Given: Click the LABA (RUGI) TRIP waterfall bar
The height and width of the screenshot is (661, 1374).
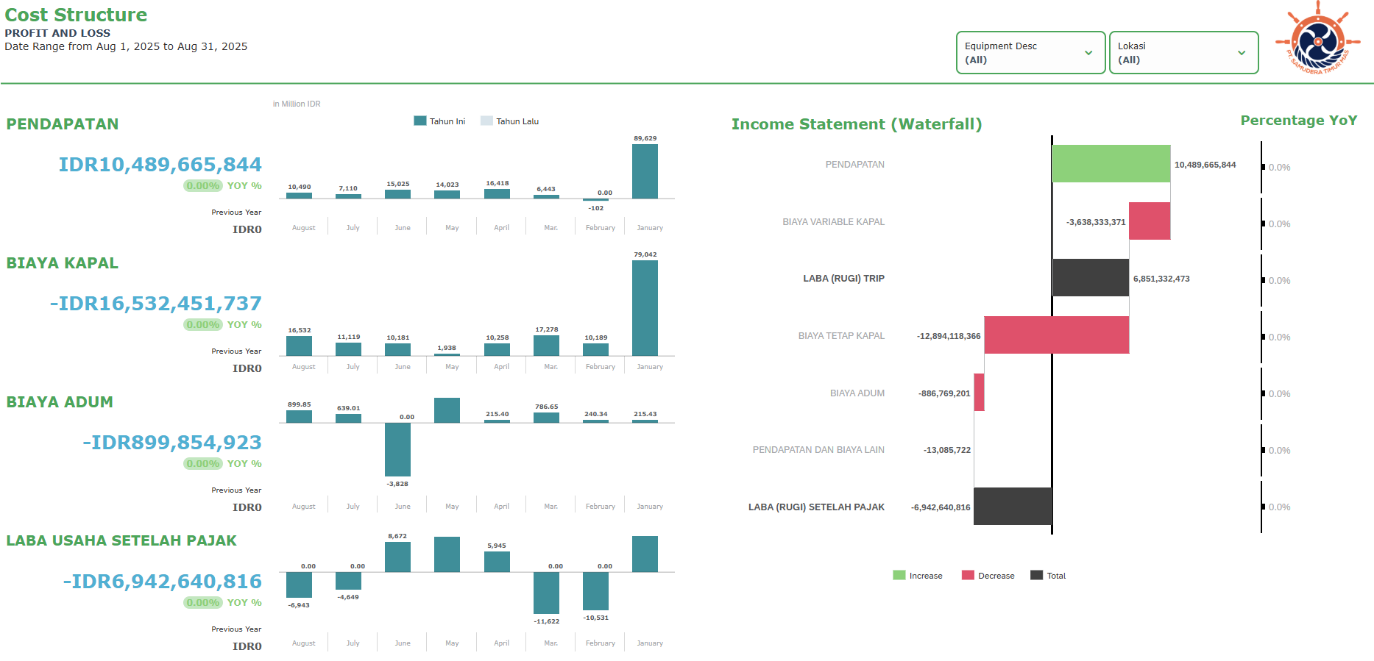Looking at the screenshot, I should click(x=1090, y=278).
